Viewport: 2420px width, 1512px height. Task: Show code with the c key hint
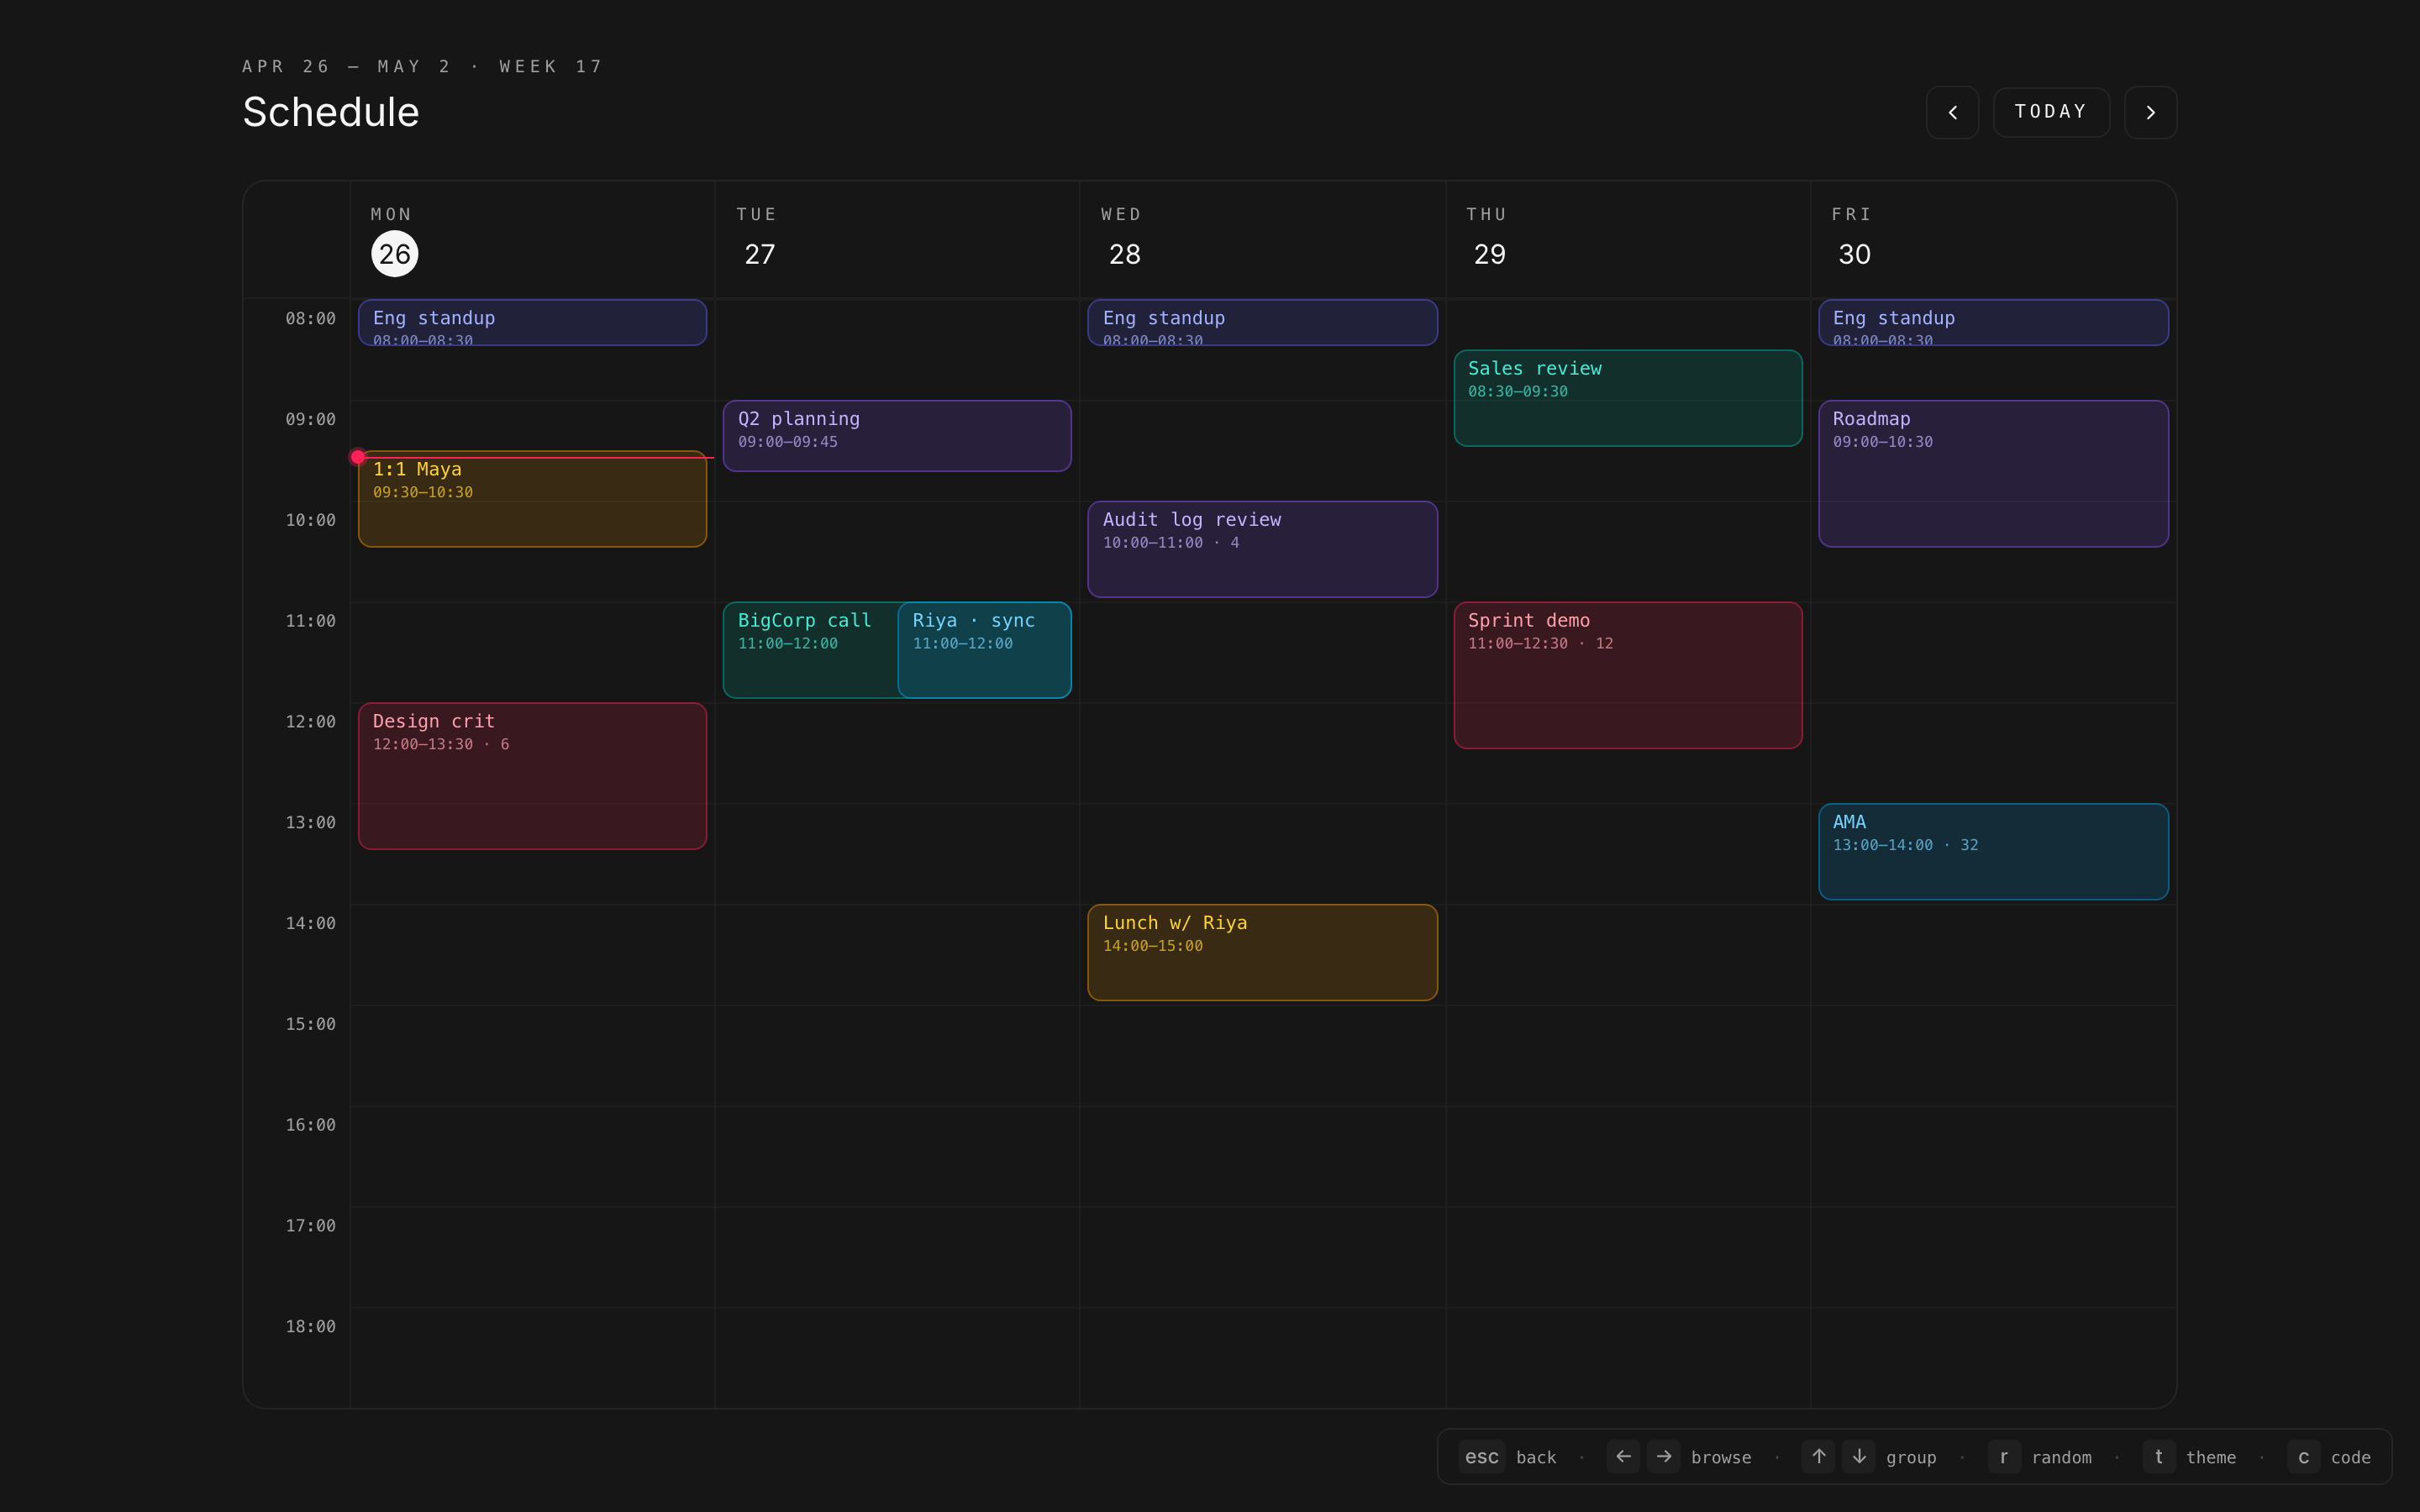(x=2303, y=1456)
